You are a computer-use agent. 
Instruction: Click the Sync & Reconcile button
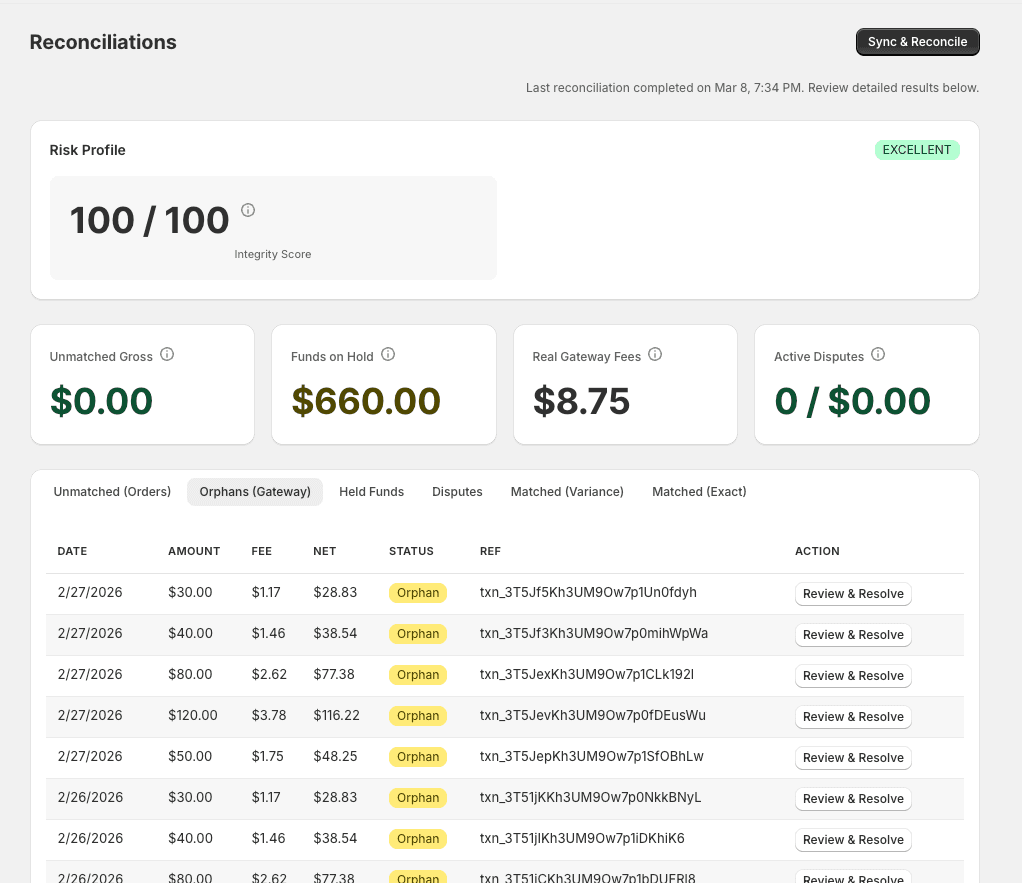917,41
